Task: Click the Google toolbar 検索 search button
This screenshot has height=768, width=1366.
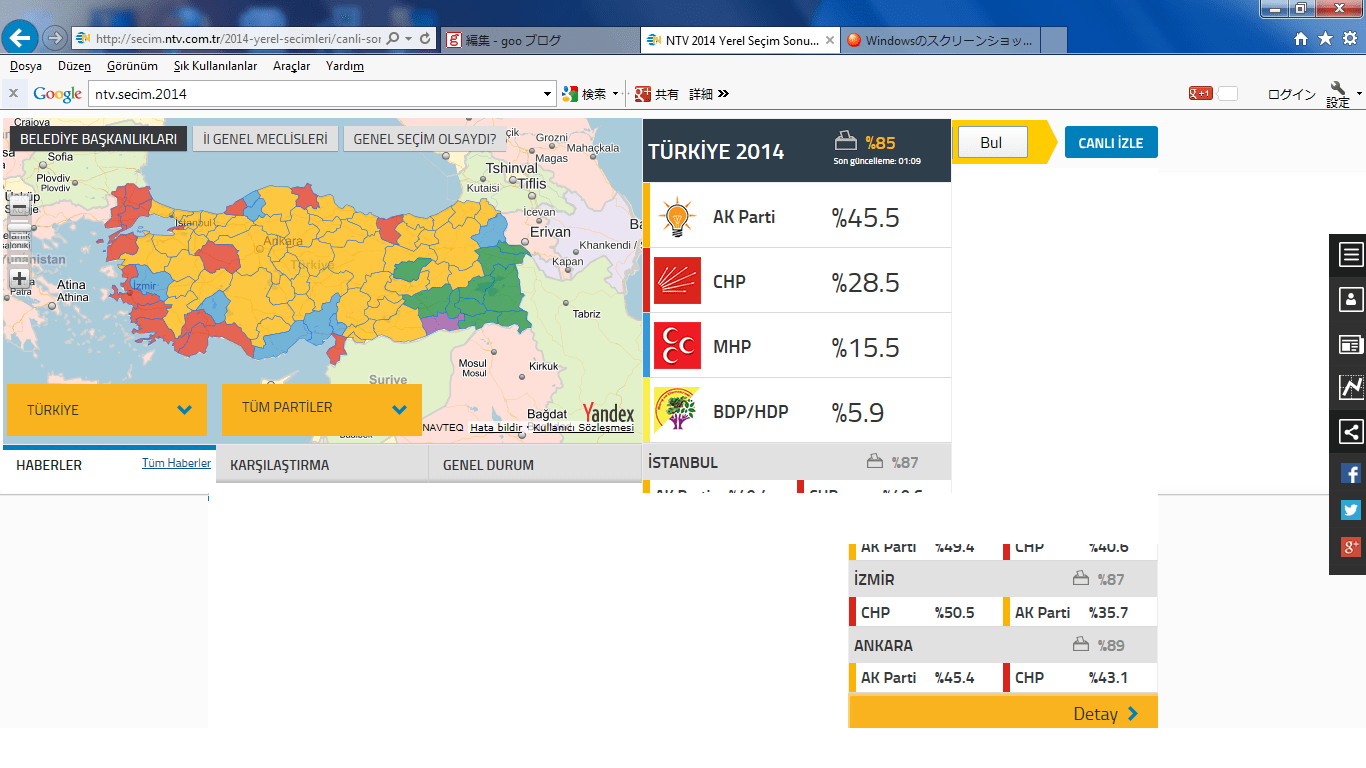Action: (584, 94)
